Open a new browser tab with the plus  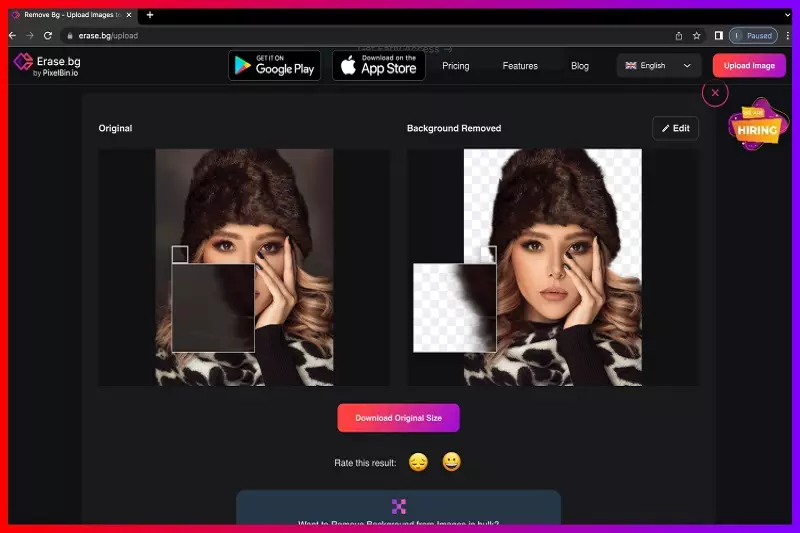coord(149,15)
